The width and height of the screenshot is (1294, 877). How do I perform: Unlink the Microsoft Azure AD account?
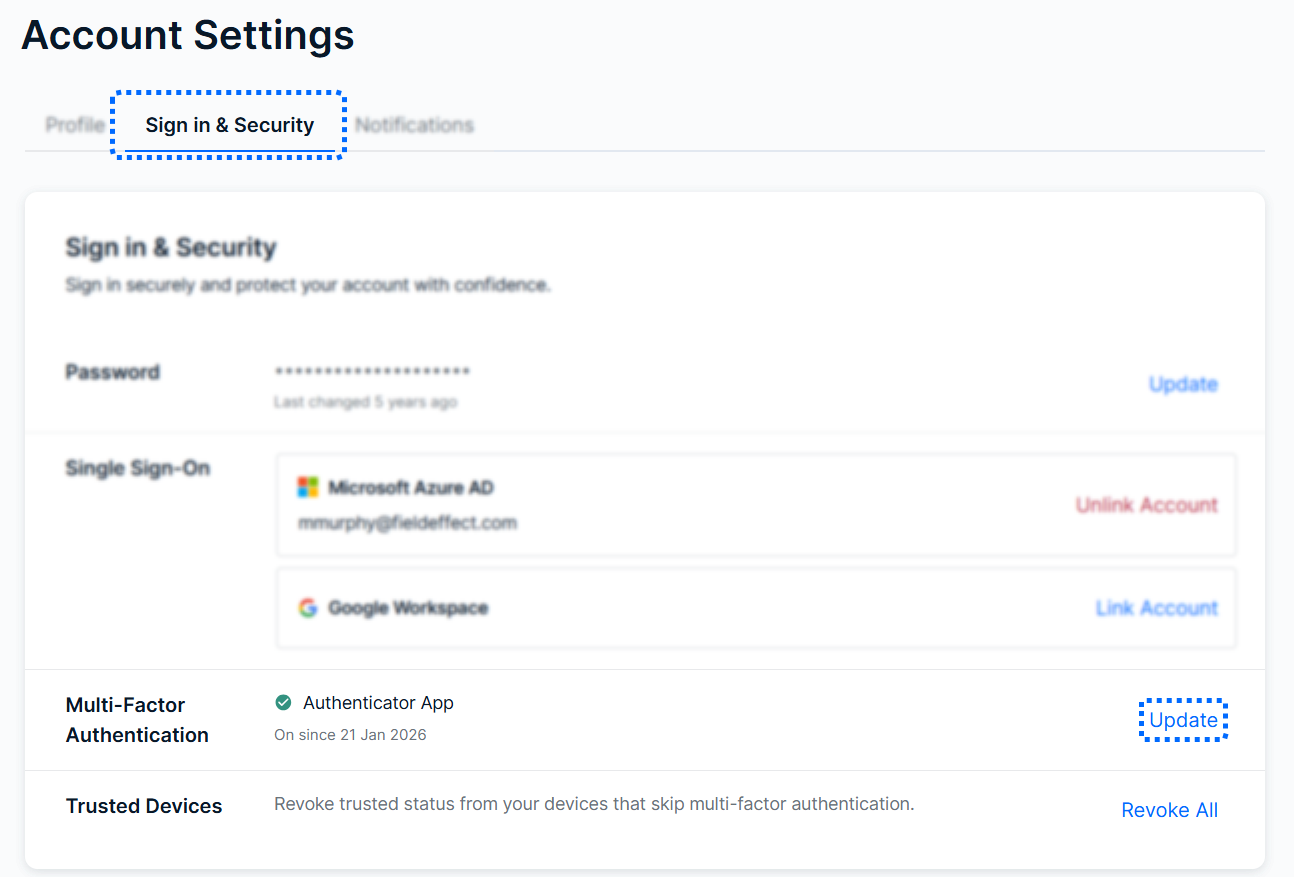pos(1147,505)
